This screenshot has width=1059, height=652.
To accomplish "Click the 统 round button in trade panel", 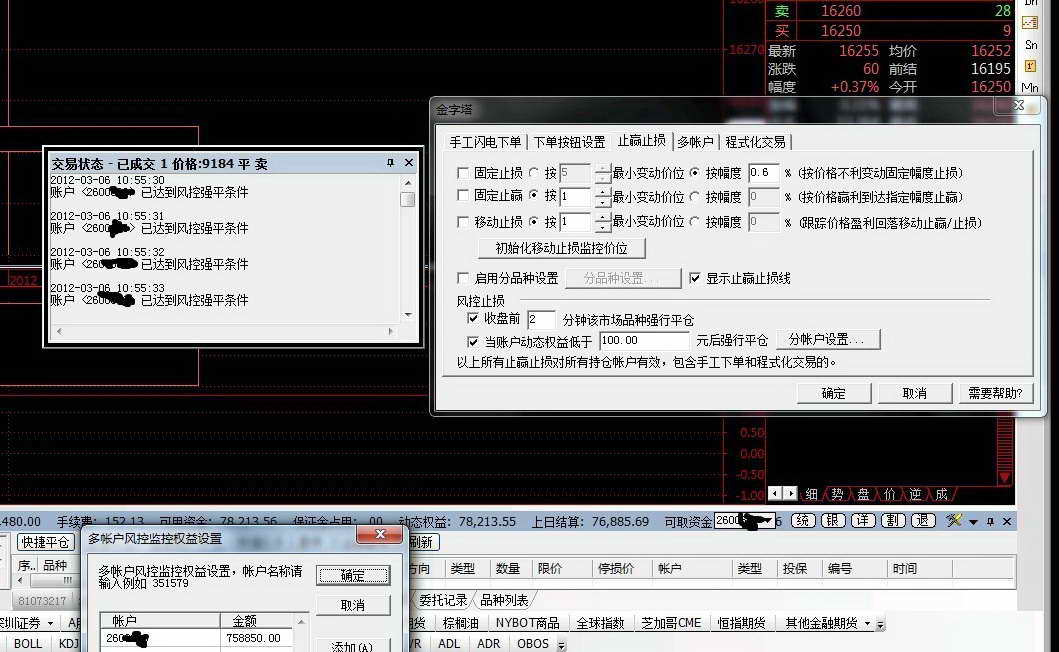I will point(802,521).
